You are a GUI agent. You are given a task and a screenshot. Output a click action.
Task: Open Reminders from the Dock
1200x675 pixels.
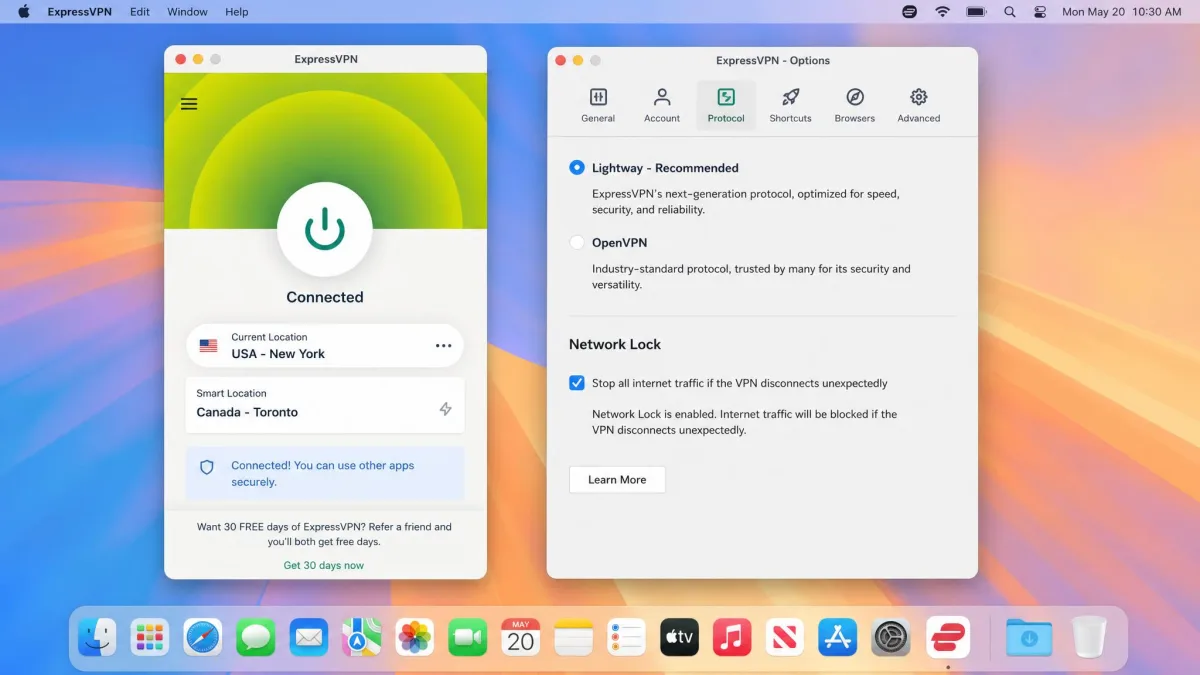point(627,636)
